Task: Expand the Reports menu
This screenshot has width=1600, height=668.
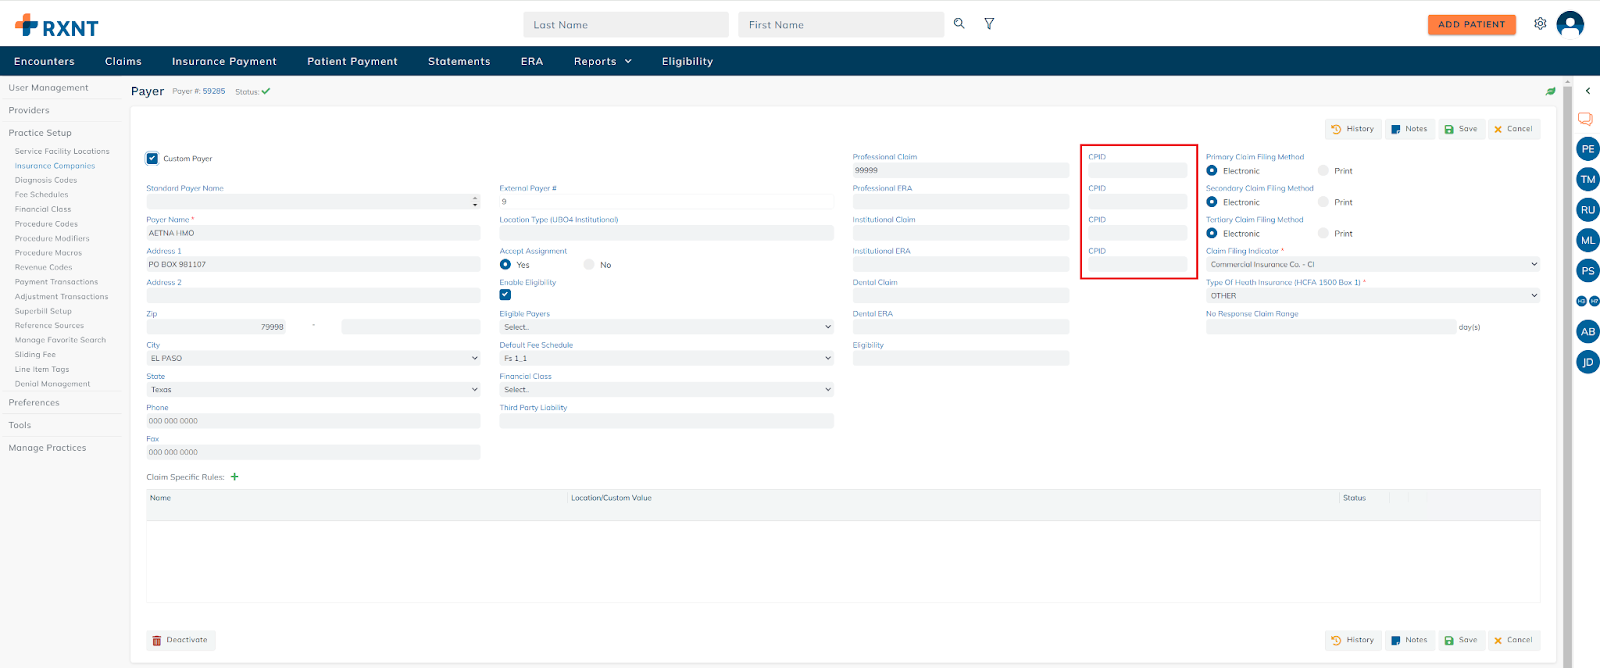Action: point(603,61)
